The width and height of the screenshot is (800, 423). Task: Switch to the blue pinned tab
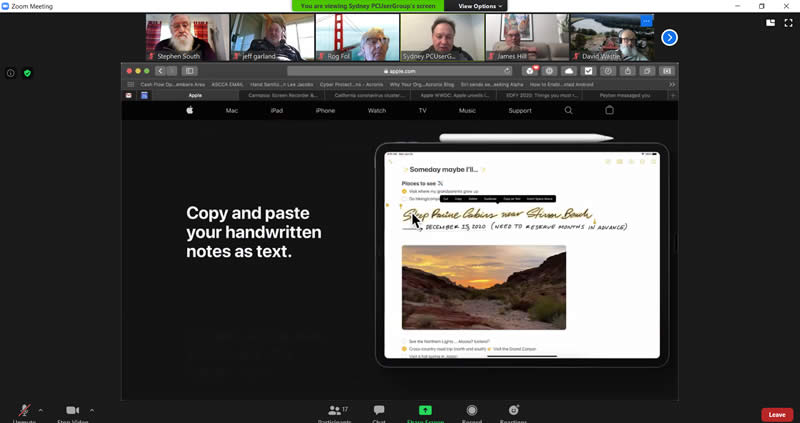point(144,95)
